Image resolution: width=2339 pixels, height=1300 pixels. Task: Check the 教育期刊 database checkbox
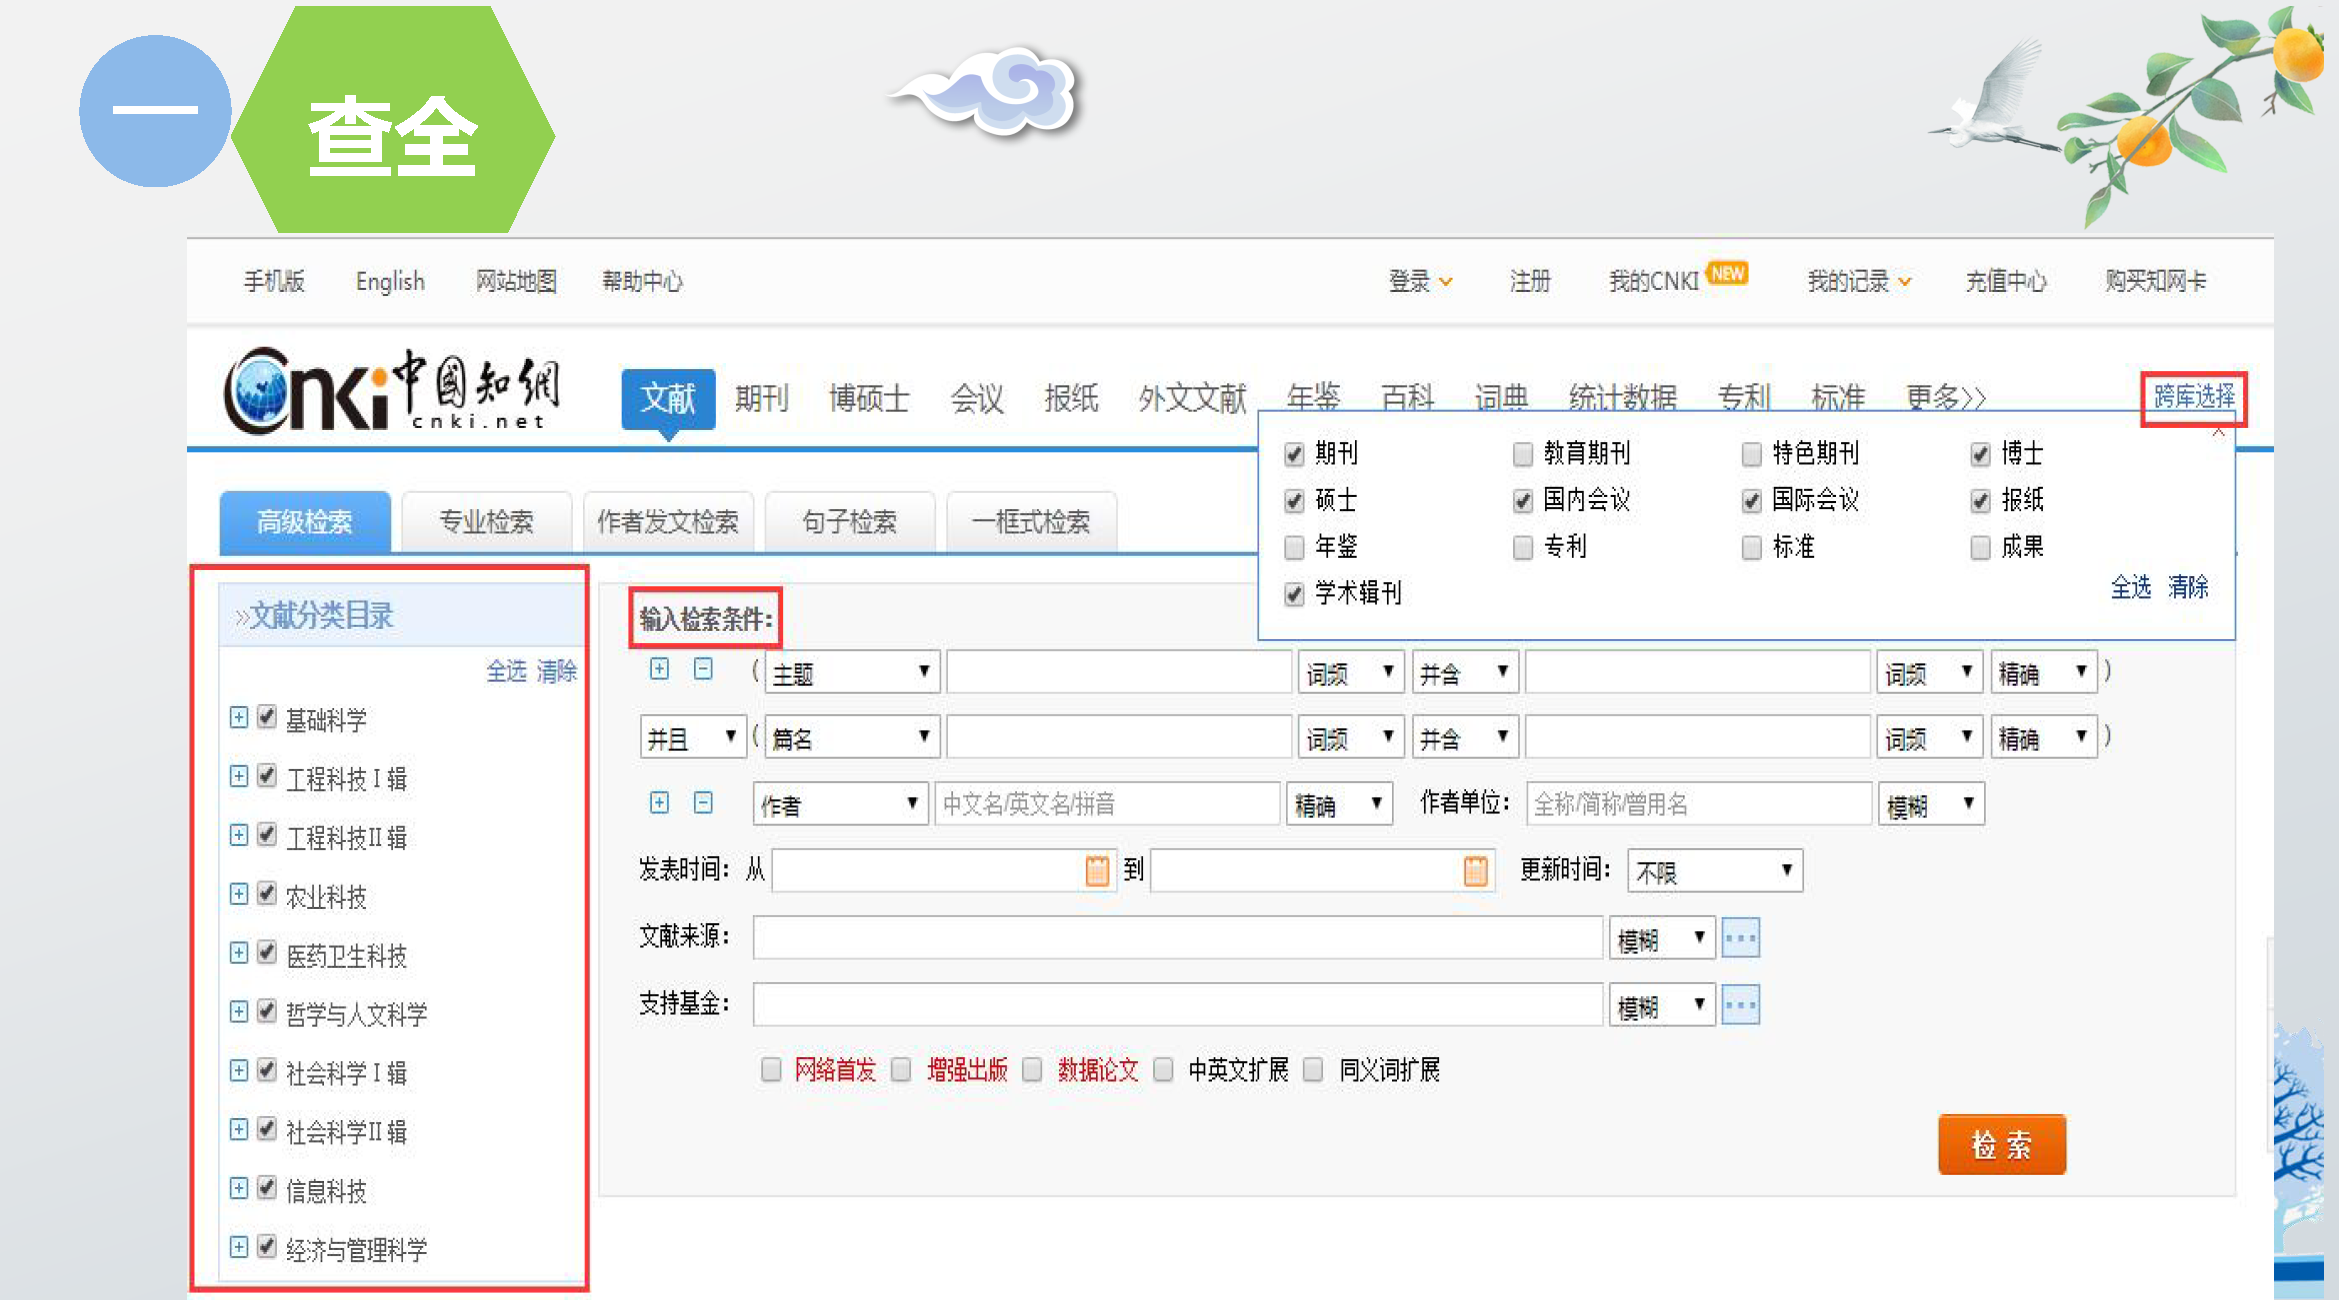[x=1522, y=455]
